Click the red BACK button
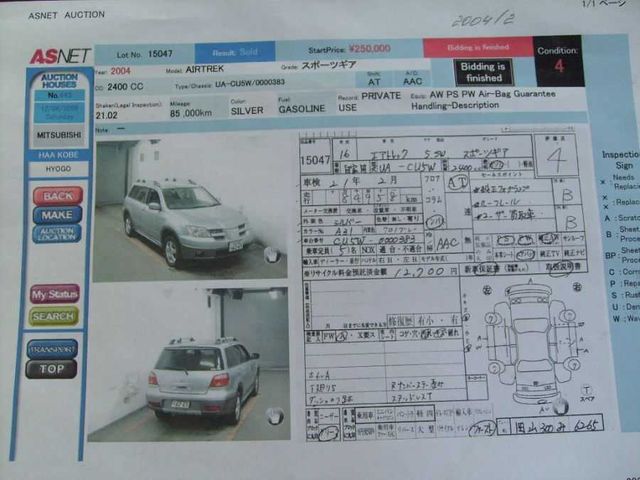 58,196
